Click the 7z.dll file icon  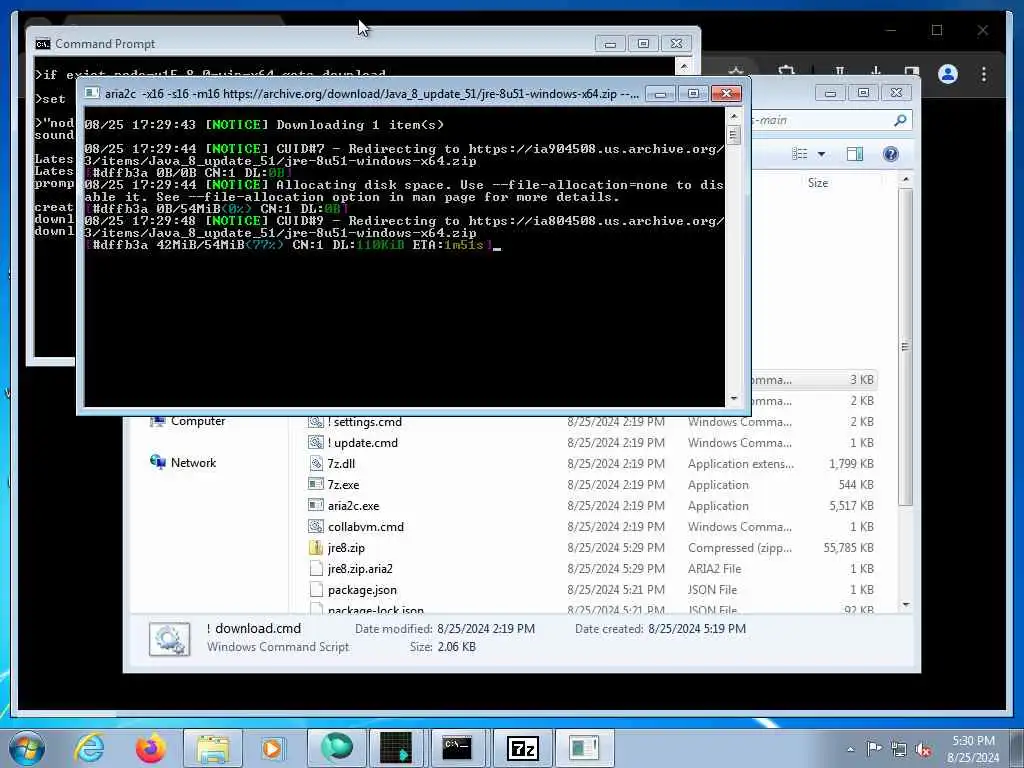pyautogui.click(x=316, y=464)
